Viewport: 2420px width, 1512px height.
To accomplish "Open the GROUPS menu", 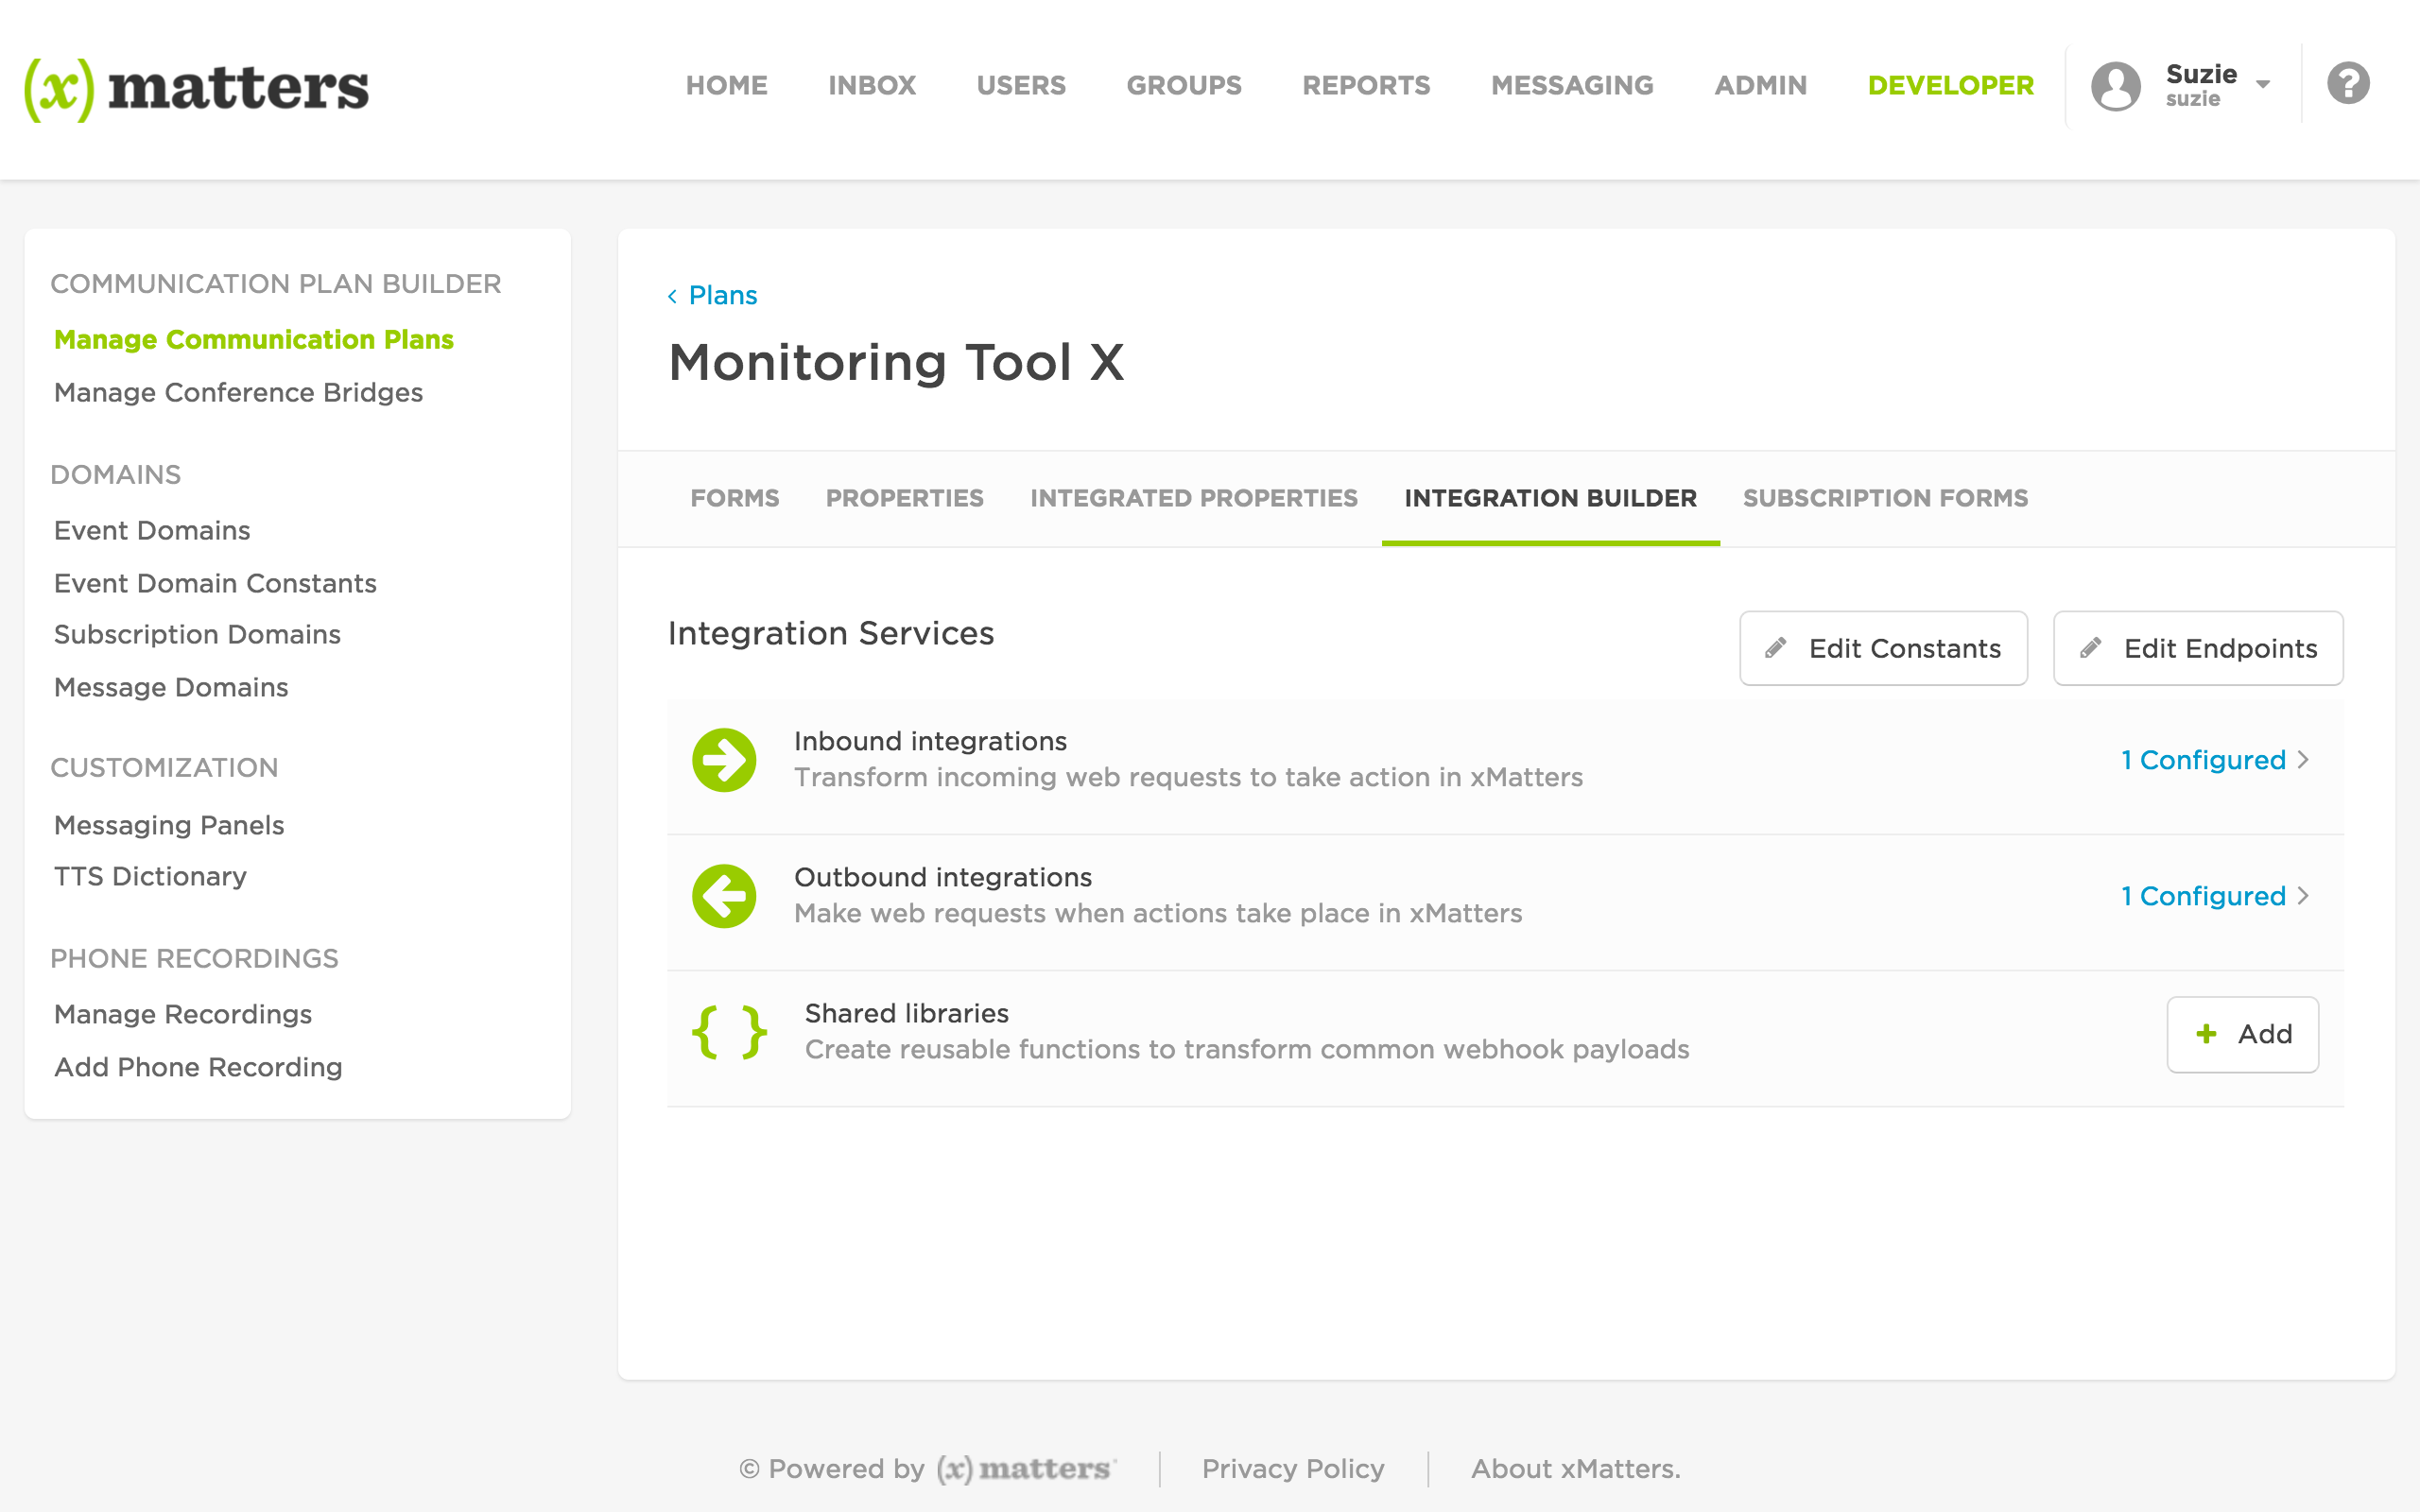I will point(1184,86).
